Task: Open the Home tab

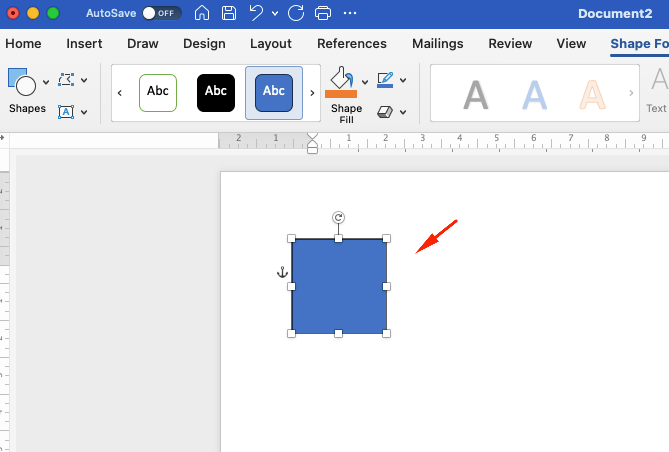Action: click(23, 44)
